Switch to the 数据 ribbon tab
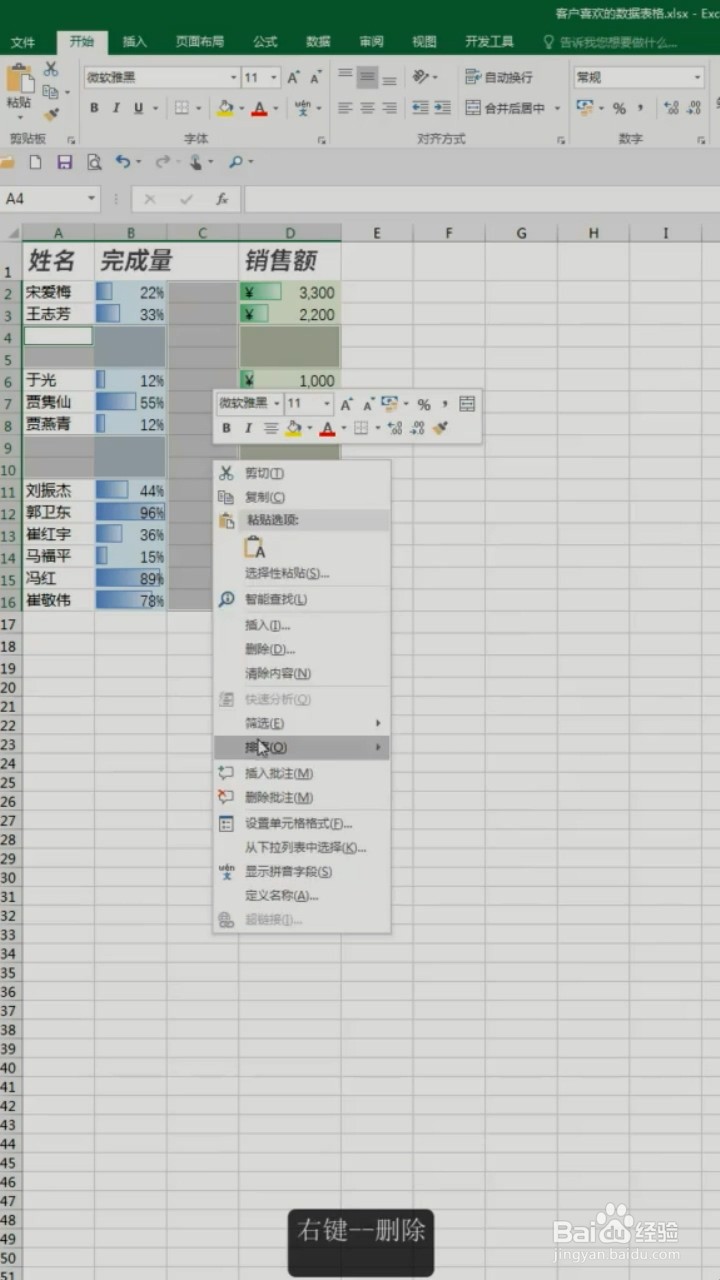The width and height of the screenshot is (720, 1280). tap(318, 42)
